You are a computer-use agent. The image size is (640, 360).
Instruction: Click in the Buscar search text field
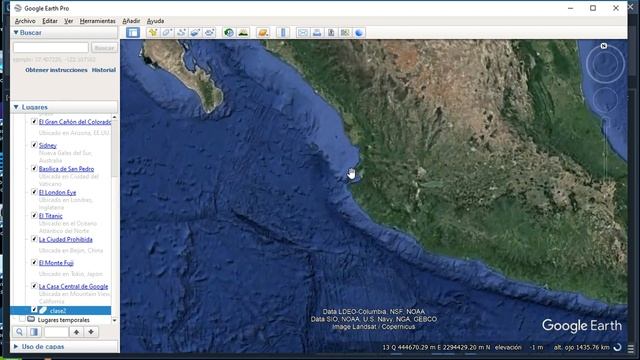point(51,48)
